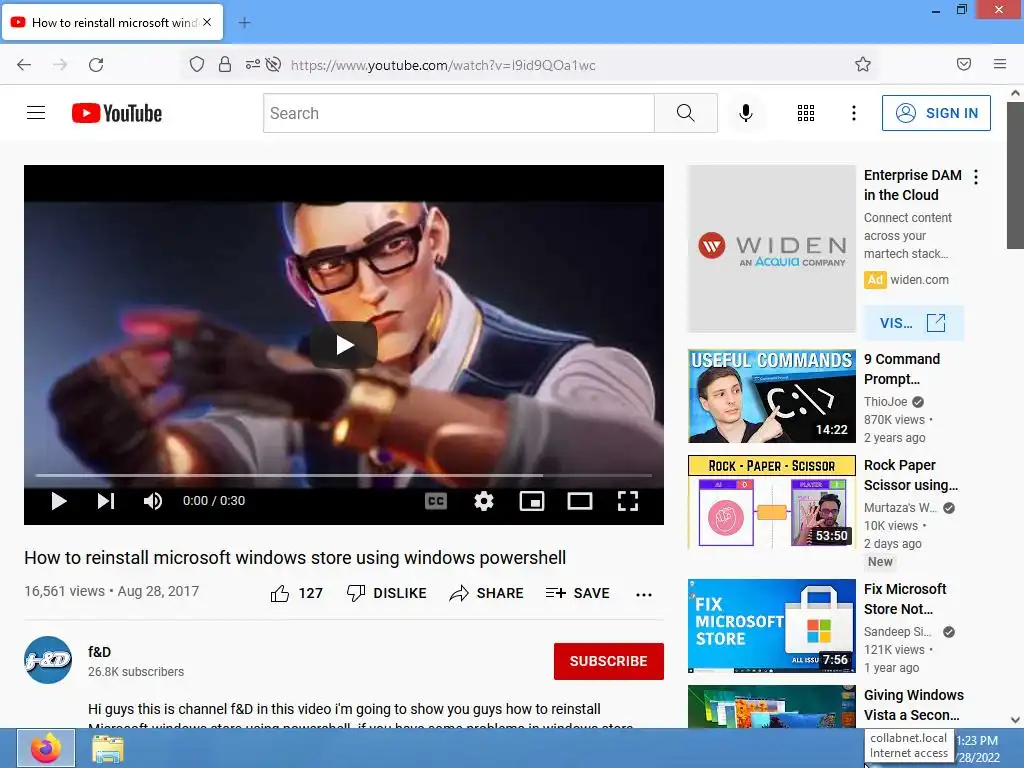Open the Fix Microsoft Store thumbnail
Screen dimensions: 1024x768
(771, 626)
